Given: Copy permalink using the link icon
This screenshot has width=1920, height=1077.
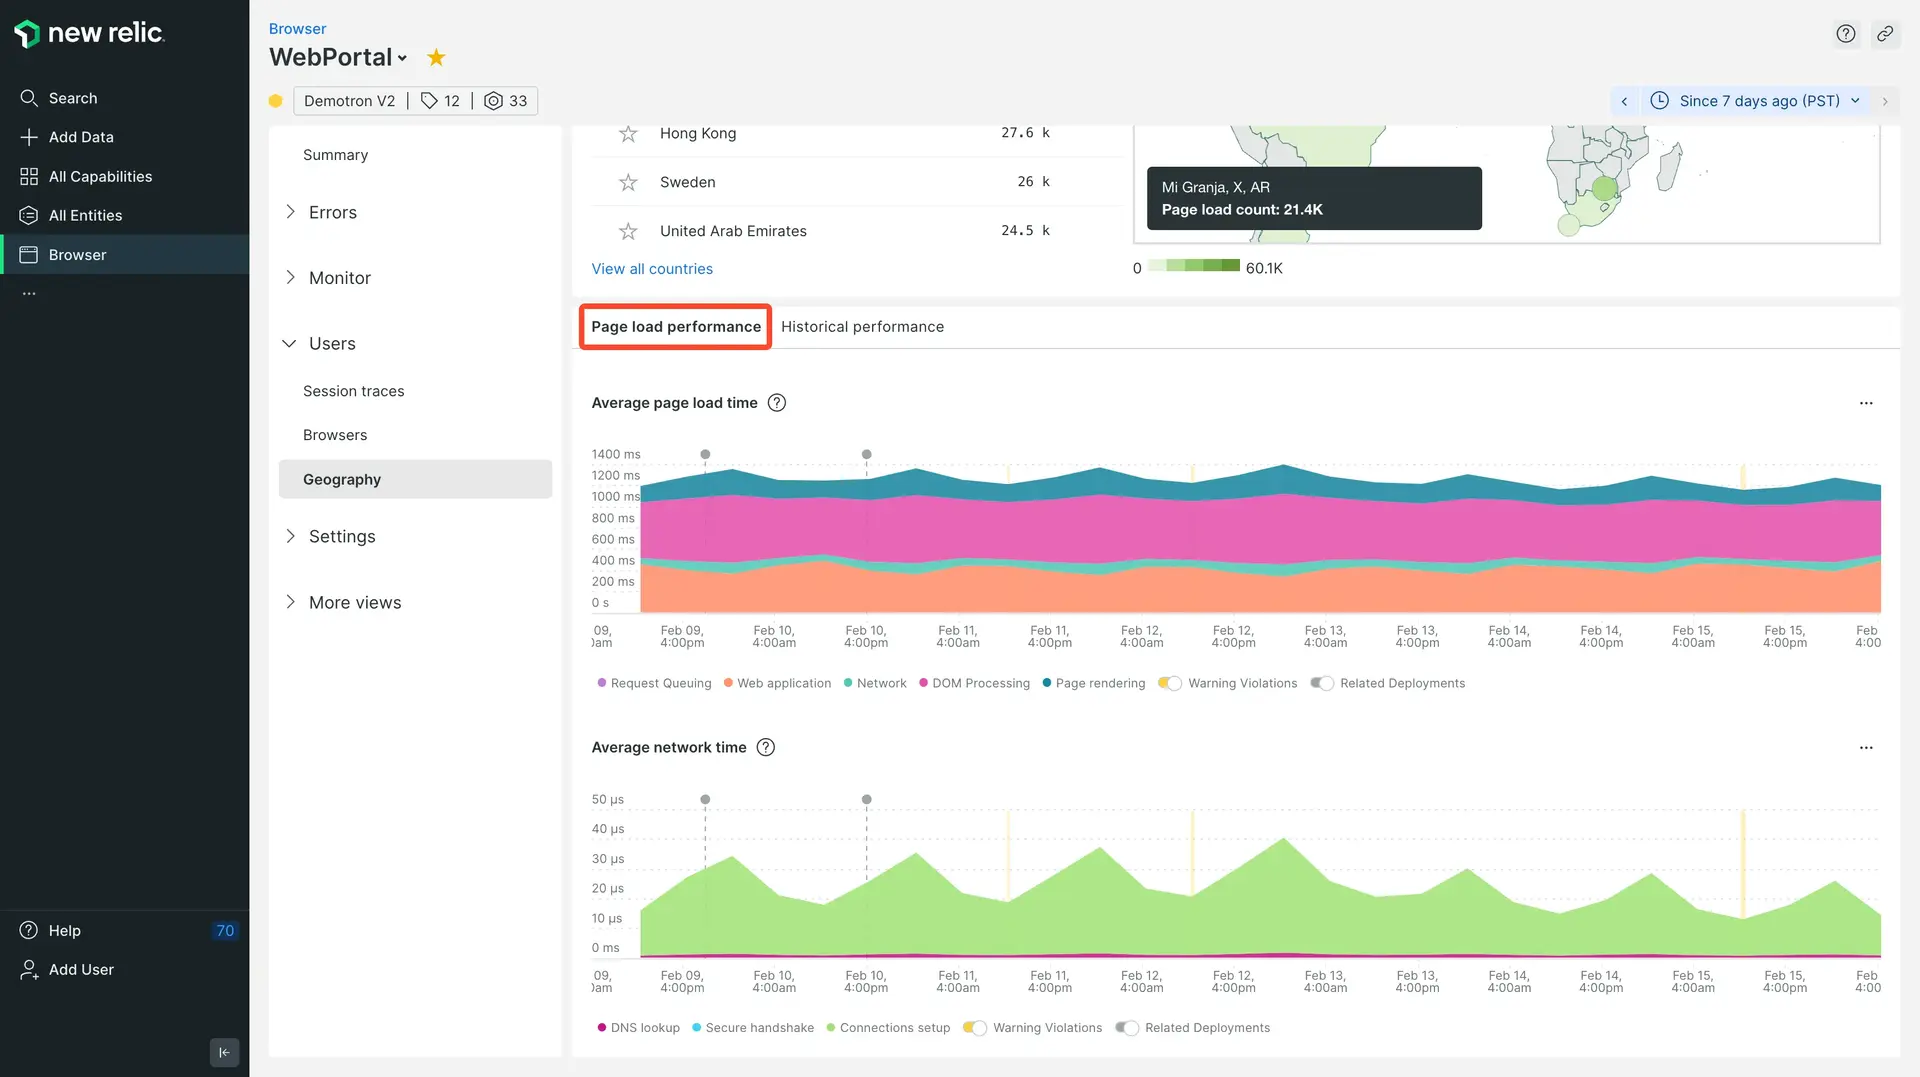Looking at the screenshot, I should [1885, 34].
